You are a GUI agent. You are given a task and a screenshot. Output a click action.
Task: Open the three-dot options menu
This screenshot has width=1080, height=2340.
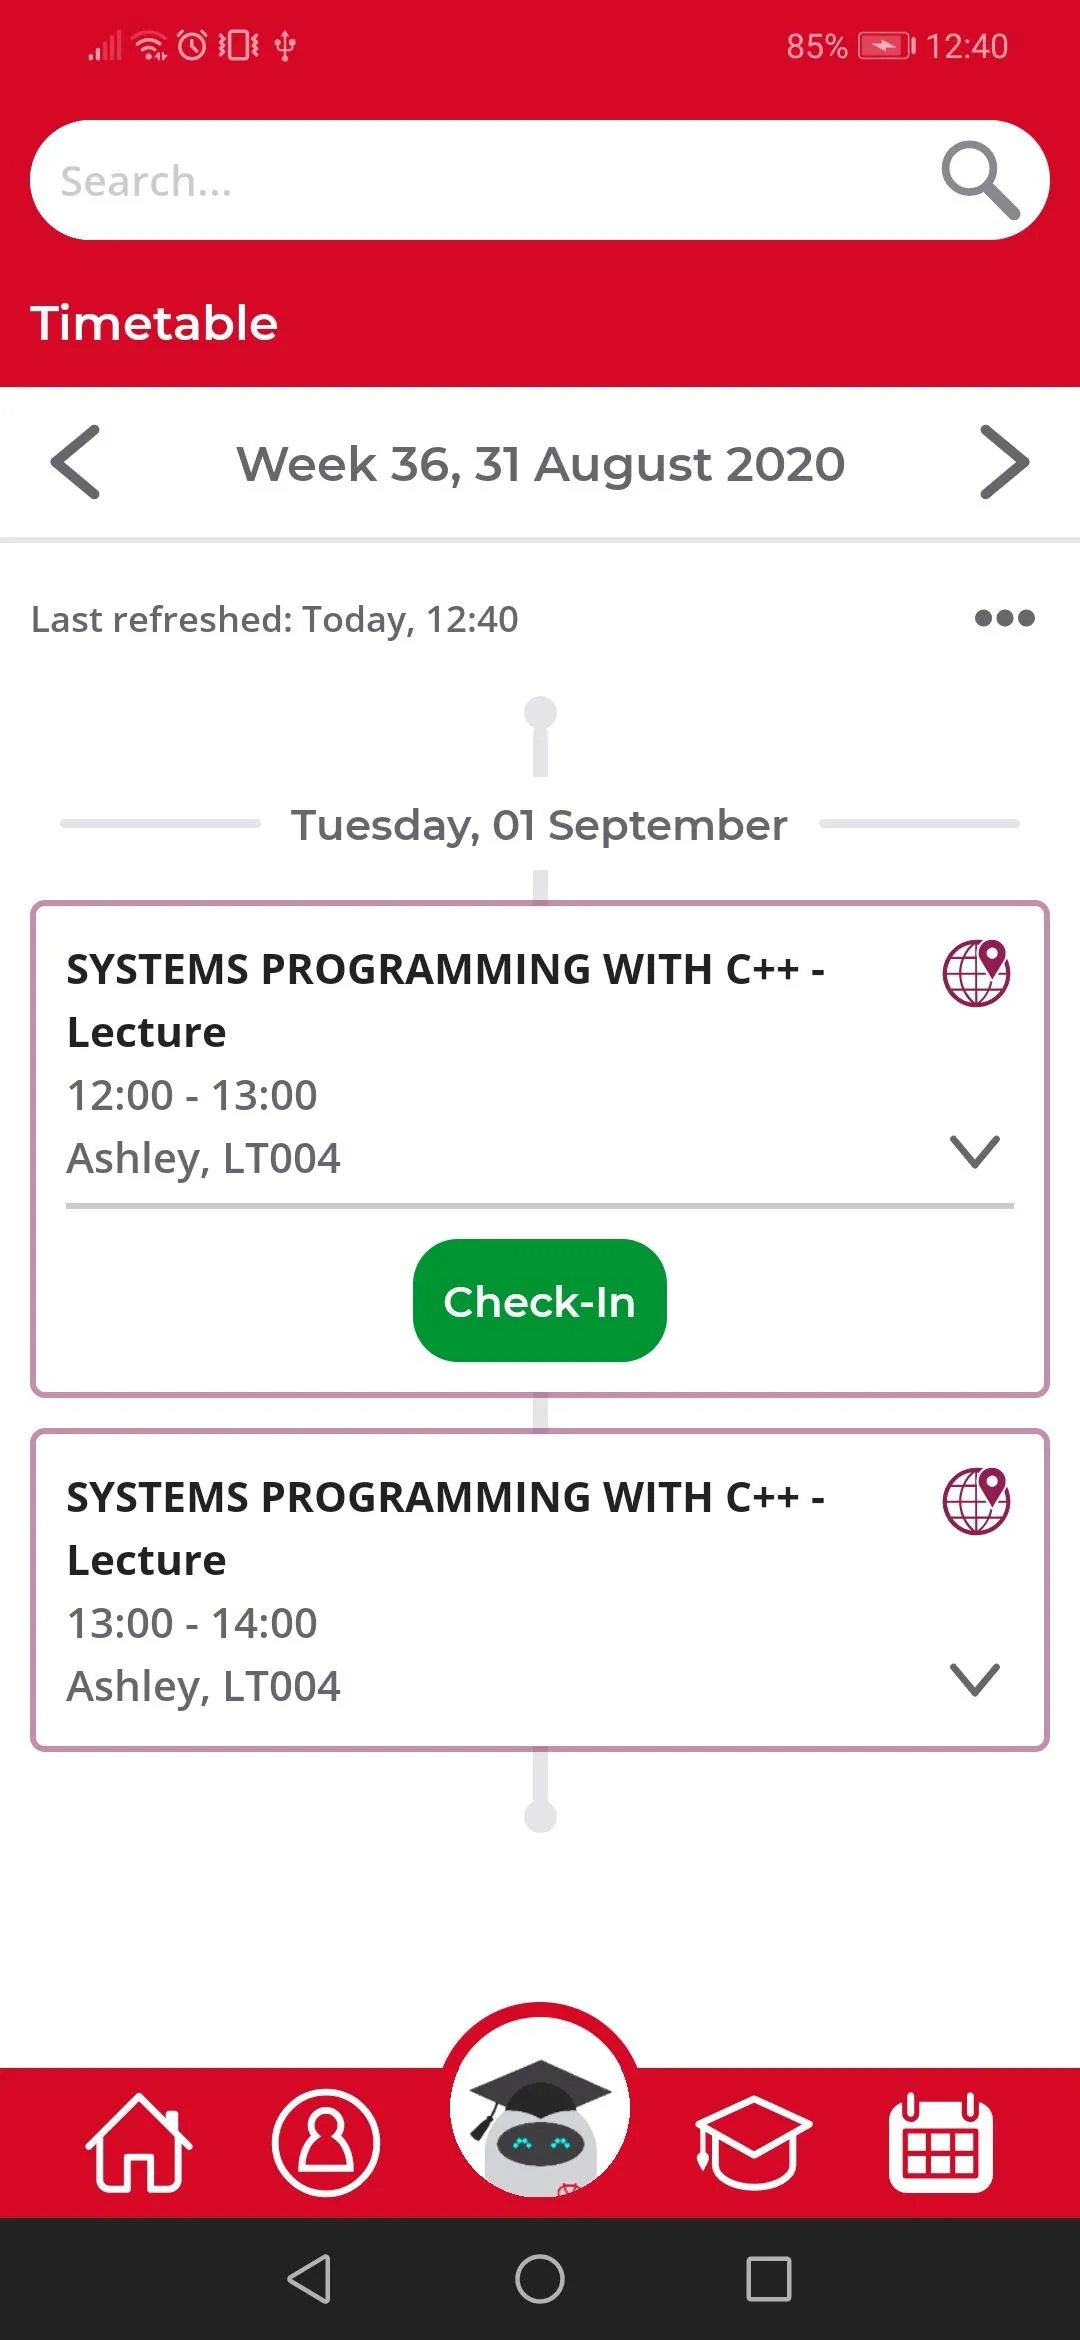click(1005, 618)
